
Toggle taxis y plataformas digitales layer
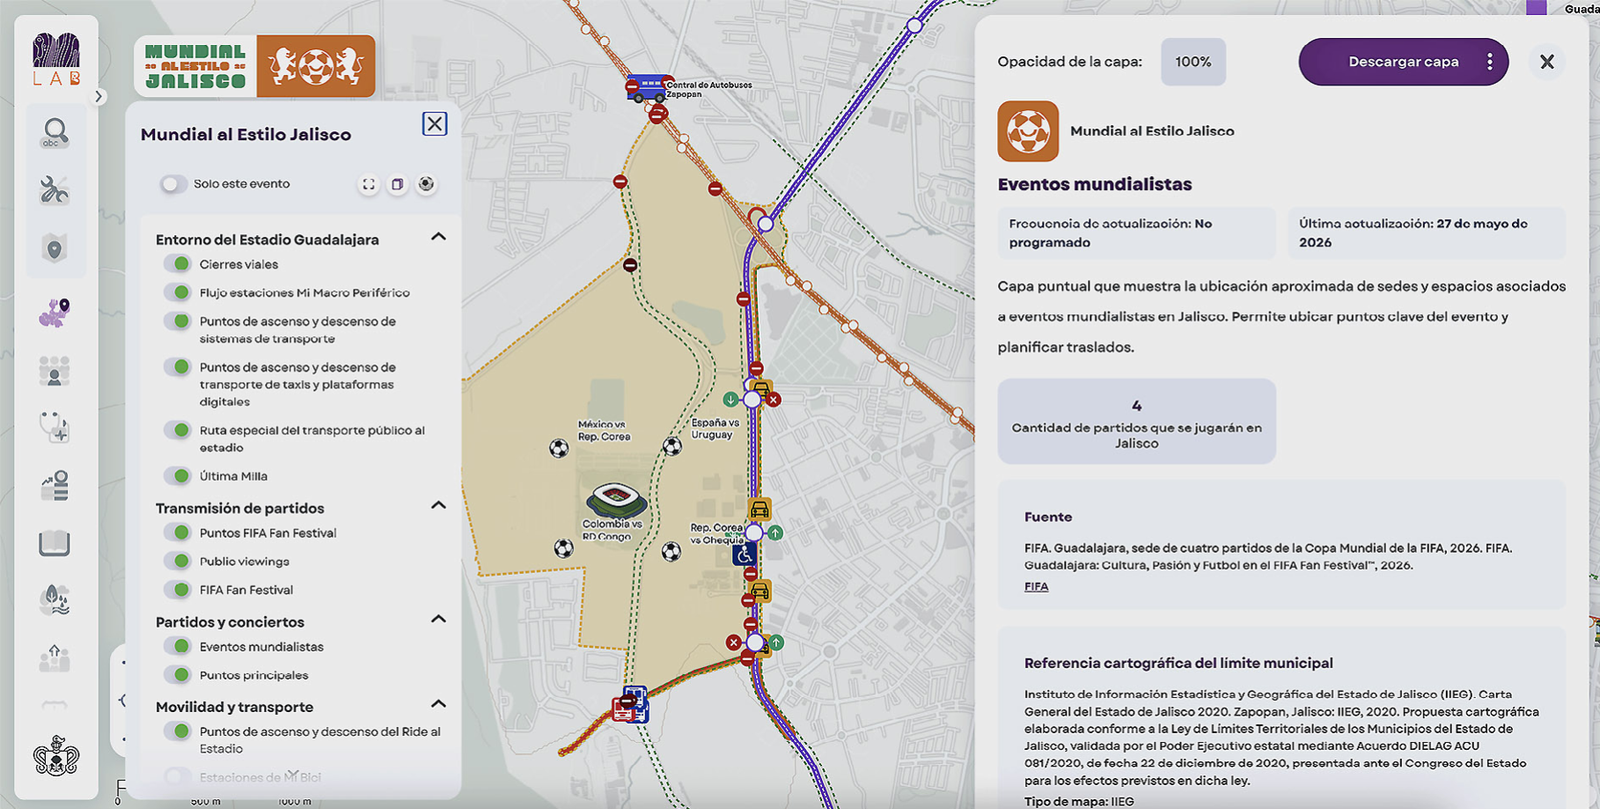click(178, 367)
